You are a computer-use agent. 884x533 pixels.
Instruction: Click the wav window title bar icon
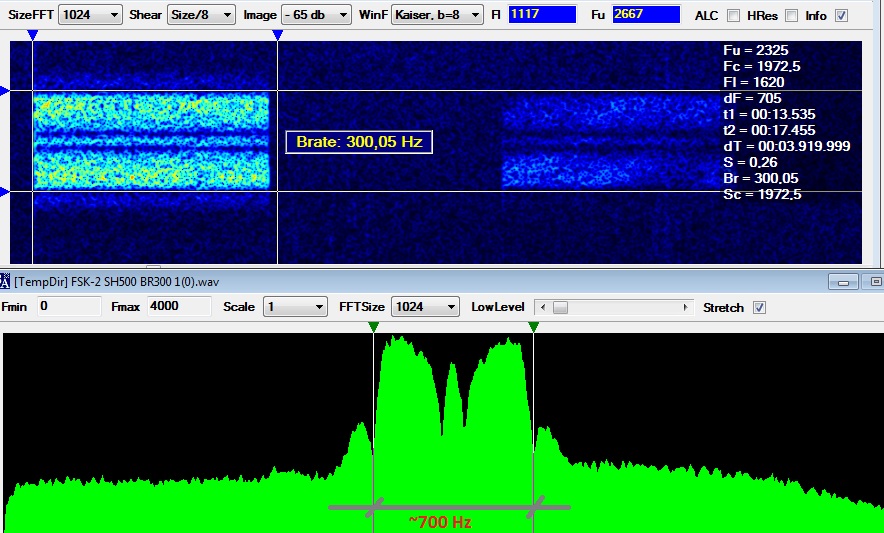(x=5, y=281)
